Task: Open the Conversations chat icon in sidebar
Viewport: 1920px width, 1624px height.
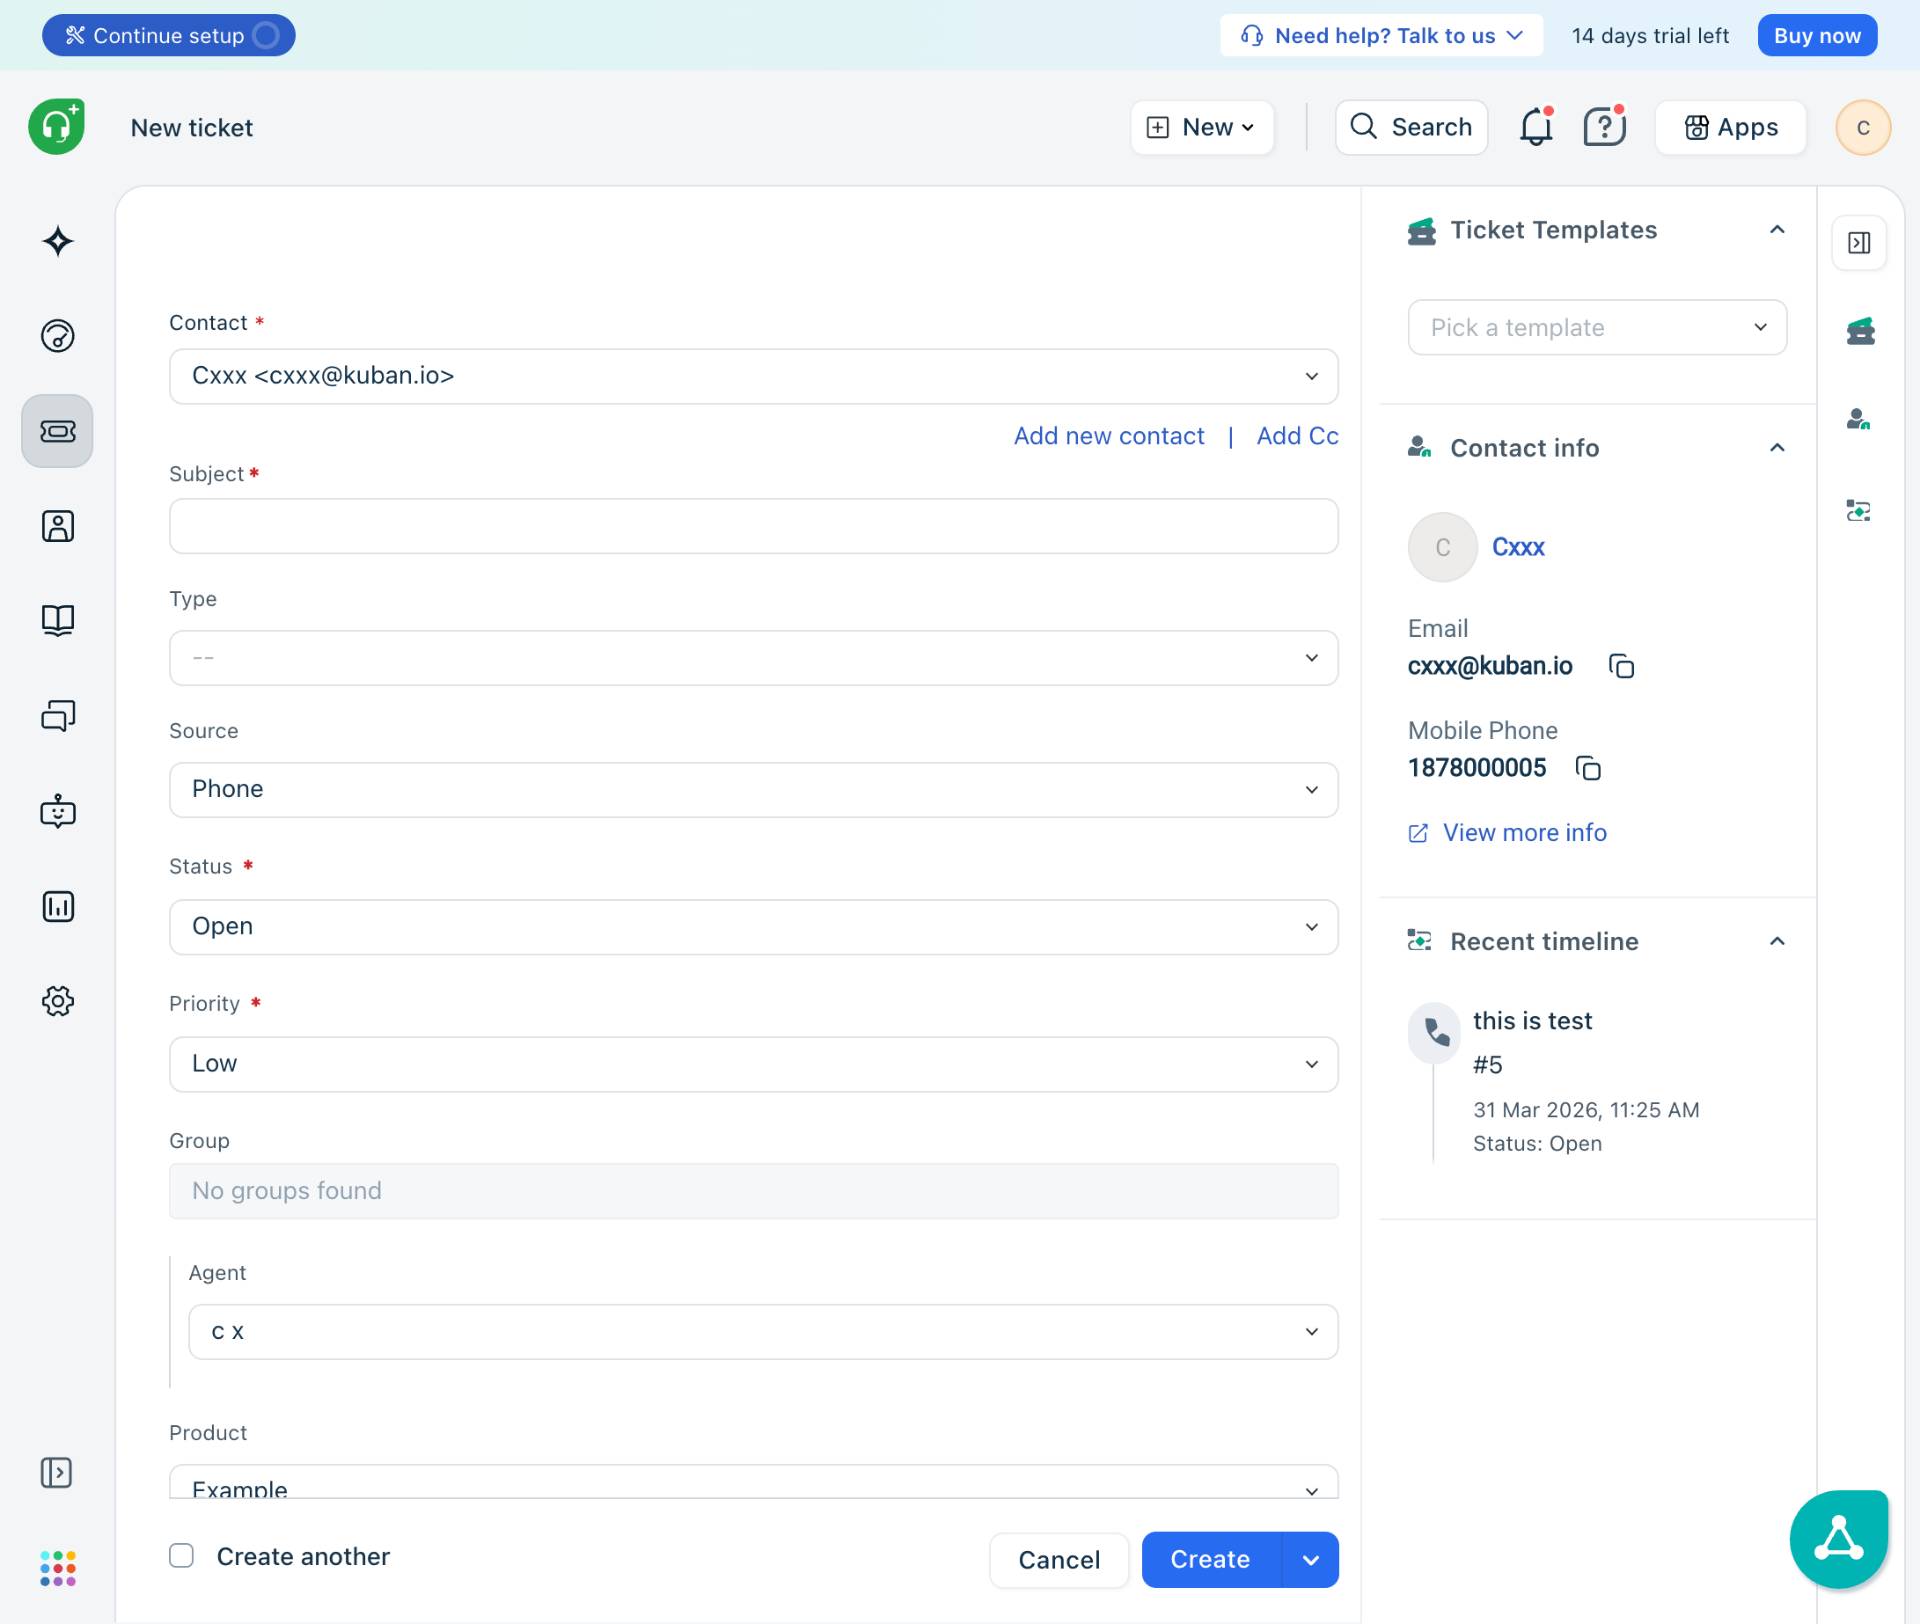Action: tap(57, 715)
